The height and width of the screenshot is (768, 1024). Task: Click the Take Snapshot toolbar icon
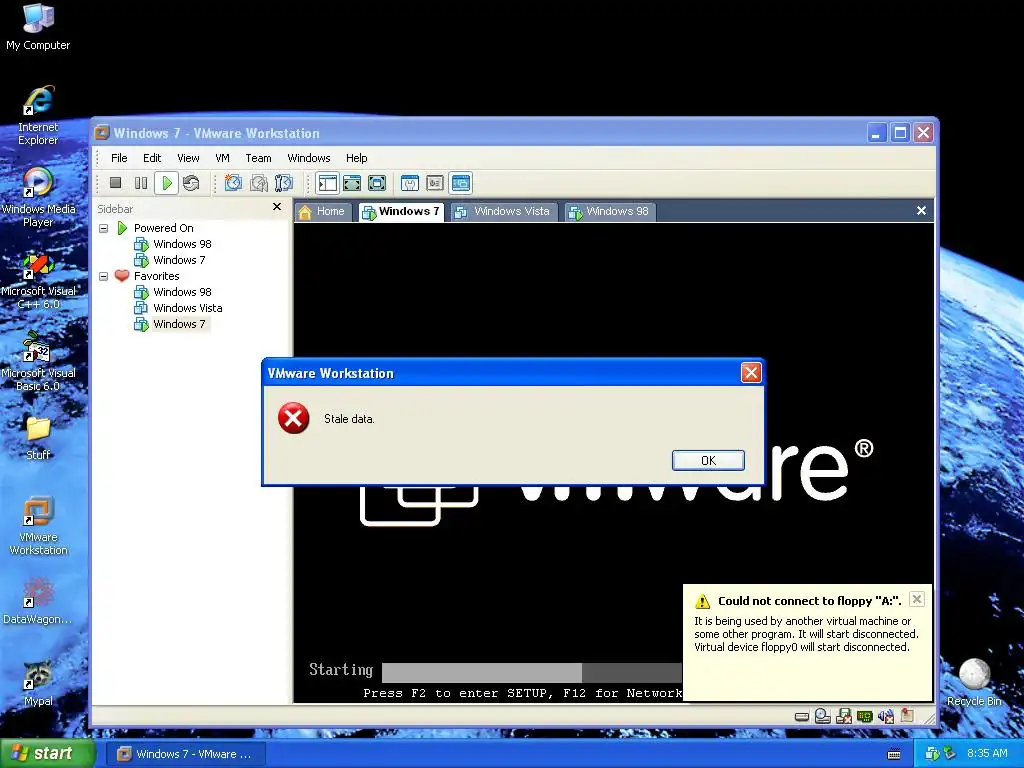point(233,184)
